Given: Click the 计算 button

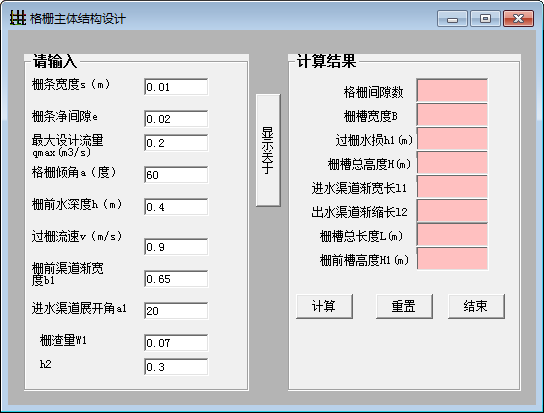Looking at the screenshot, I should click(324, 306).
